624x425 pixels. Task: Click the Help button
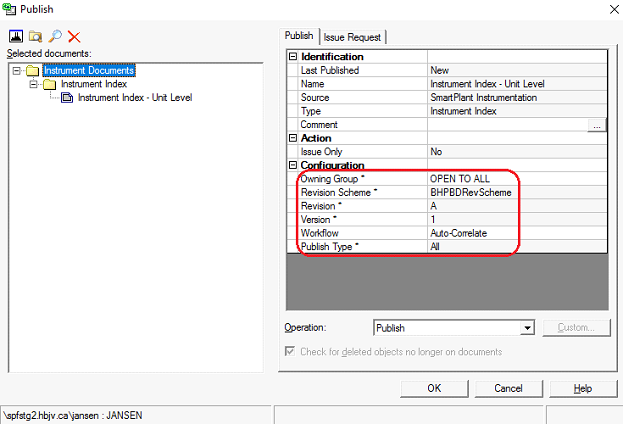click(582, 388)
